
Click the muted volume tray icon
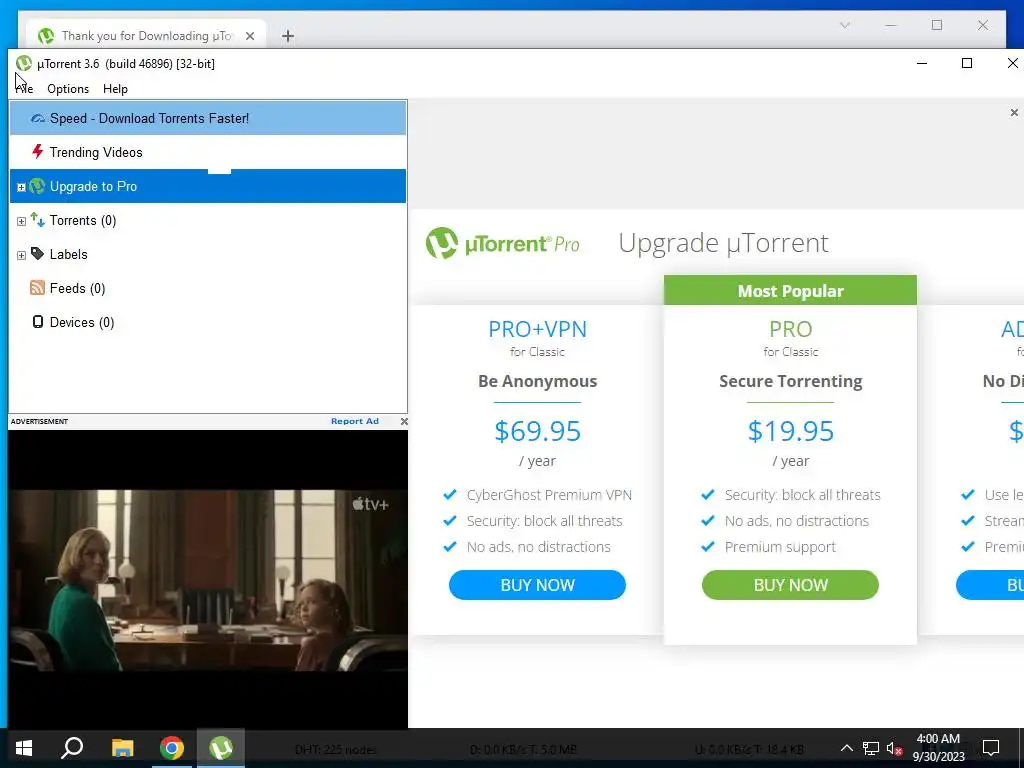click(894, 748)
